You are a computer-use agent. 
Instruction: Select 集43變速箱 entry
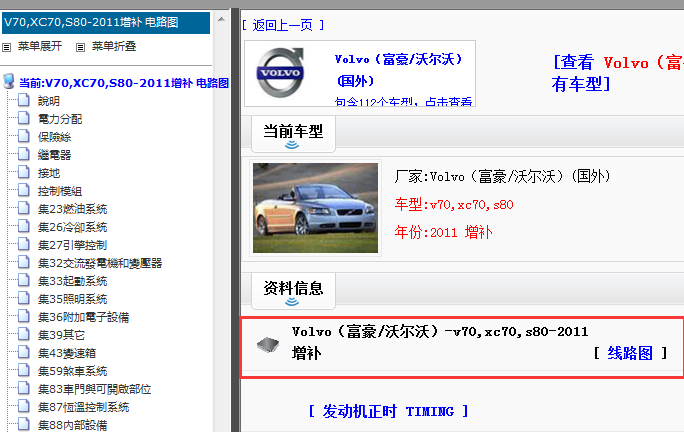(67, 353)
